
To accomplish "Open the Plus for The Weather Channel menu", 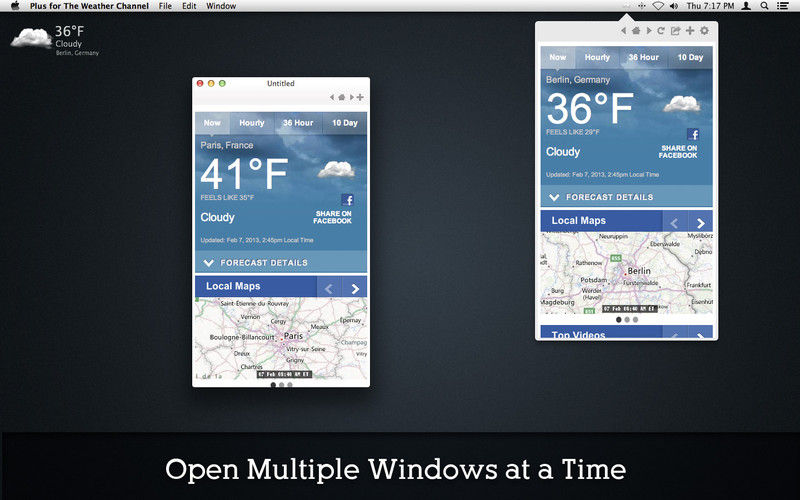I will (x=89, y=6).
